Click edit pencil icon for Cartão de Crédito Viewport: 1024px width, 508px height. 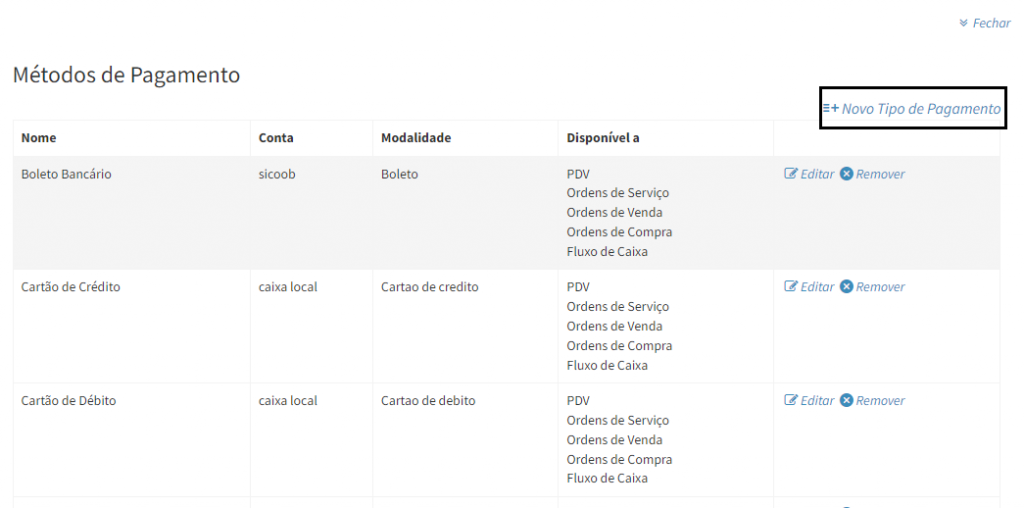click(x=791, y=287)
